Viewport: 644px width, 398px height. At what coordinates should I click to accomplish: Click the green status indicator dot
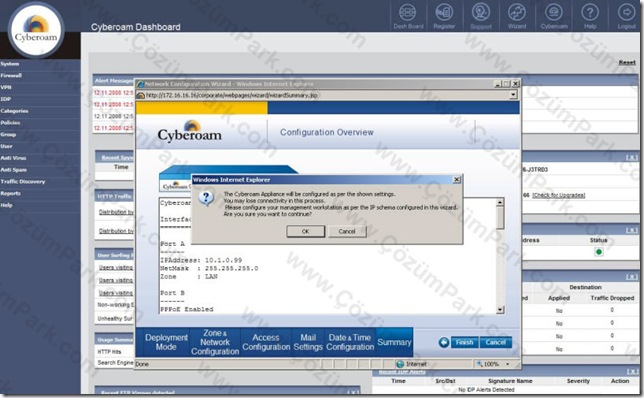point(598,252)
